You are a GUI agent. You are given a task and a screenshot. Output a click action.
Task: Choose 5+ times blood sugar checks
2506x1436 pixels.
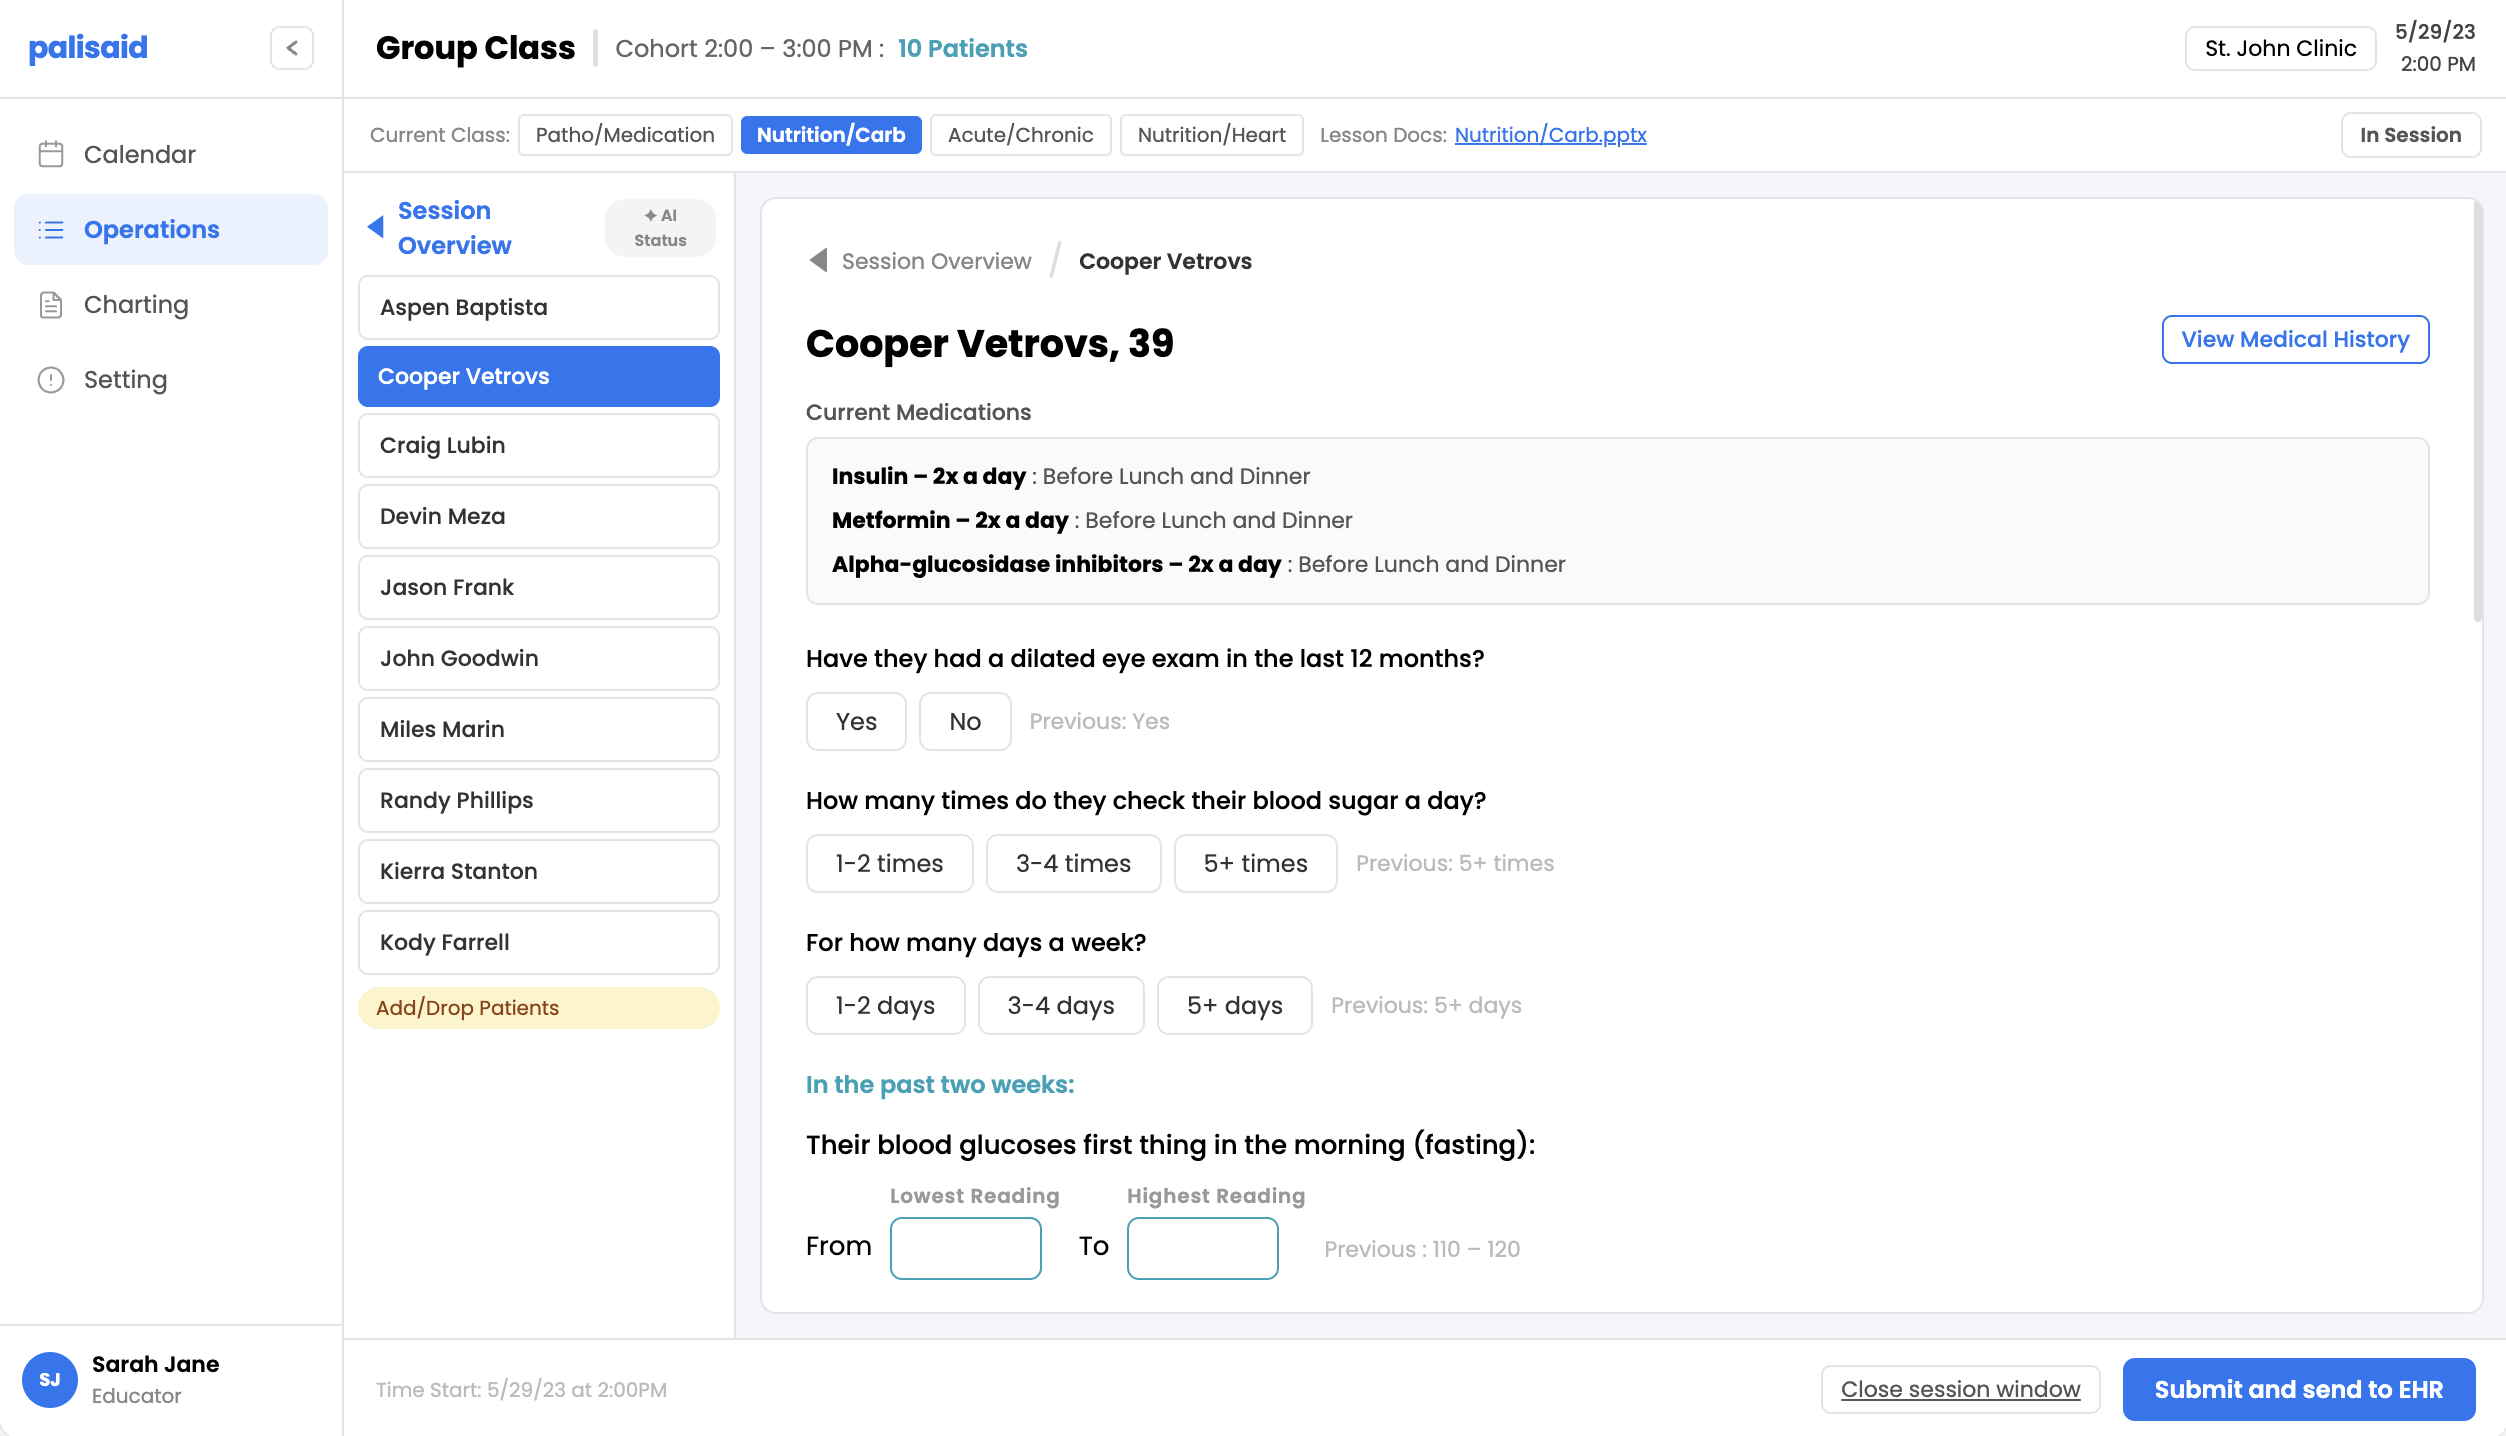(1256, 863)
